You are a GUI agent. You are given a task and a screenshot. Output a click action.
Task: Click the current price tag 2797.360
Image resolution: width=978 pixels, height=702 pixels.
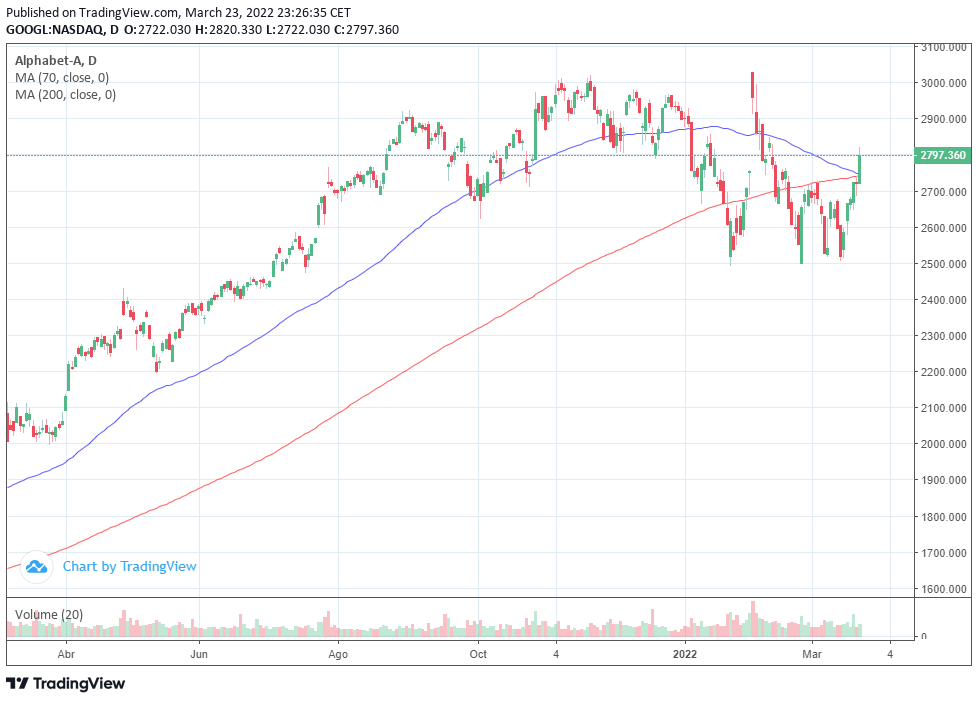click(x=942, y=155)
